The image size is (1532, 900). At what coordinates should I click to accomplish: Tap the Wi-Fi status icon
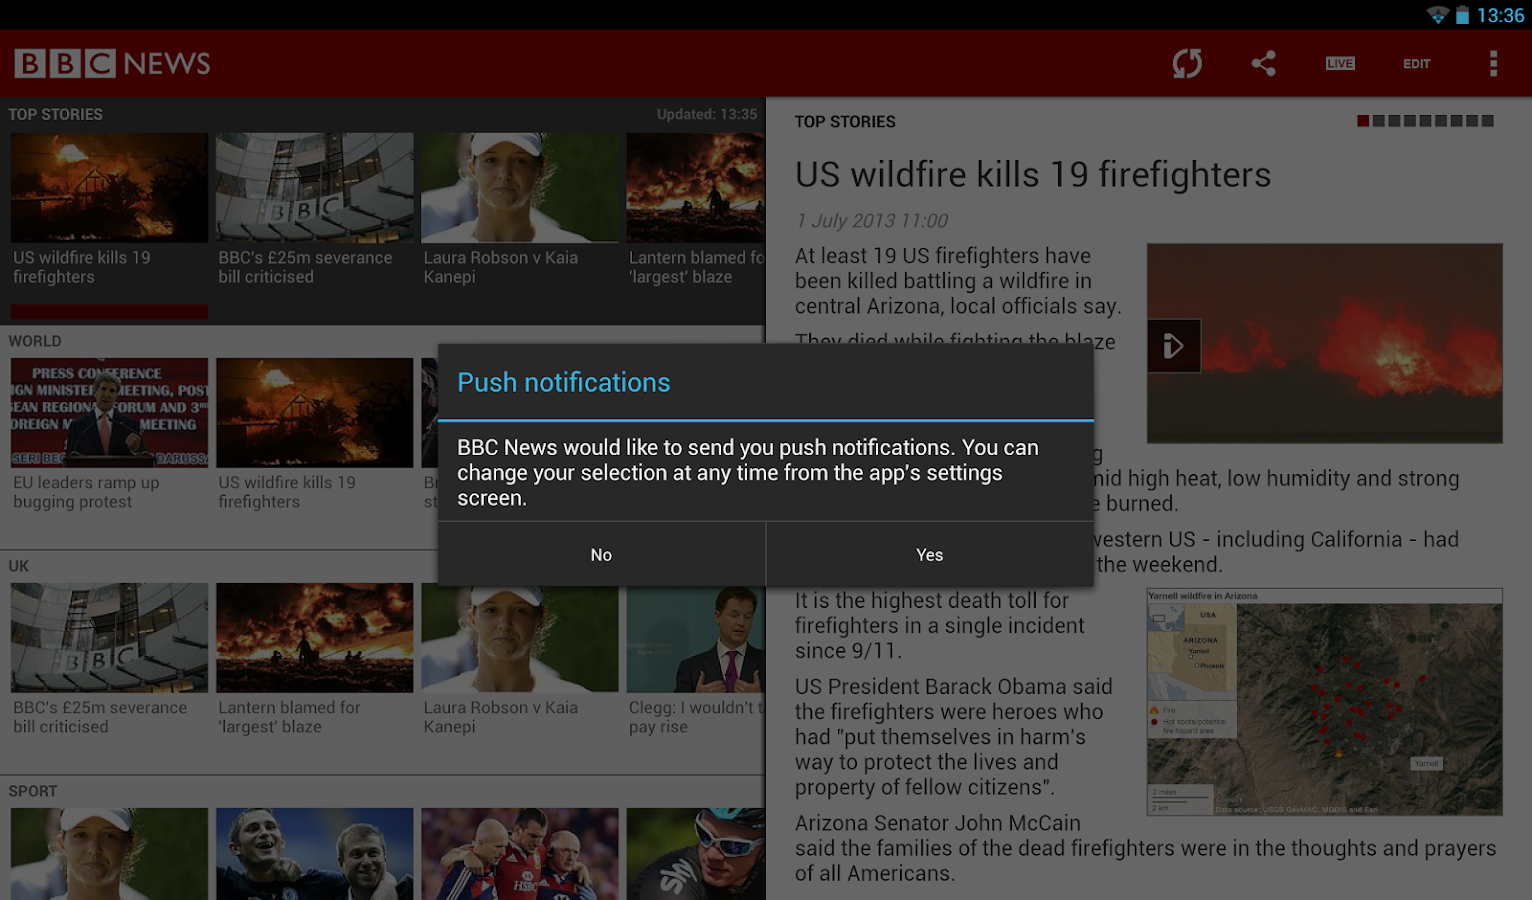[x=1440, y=15]
